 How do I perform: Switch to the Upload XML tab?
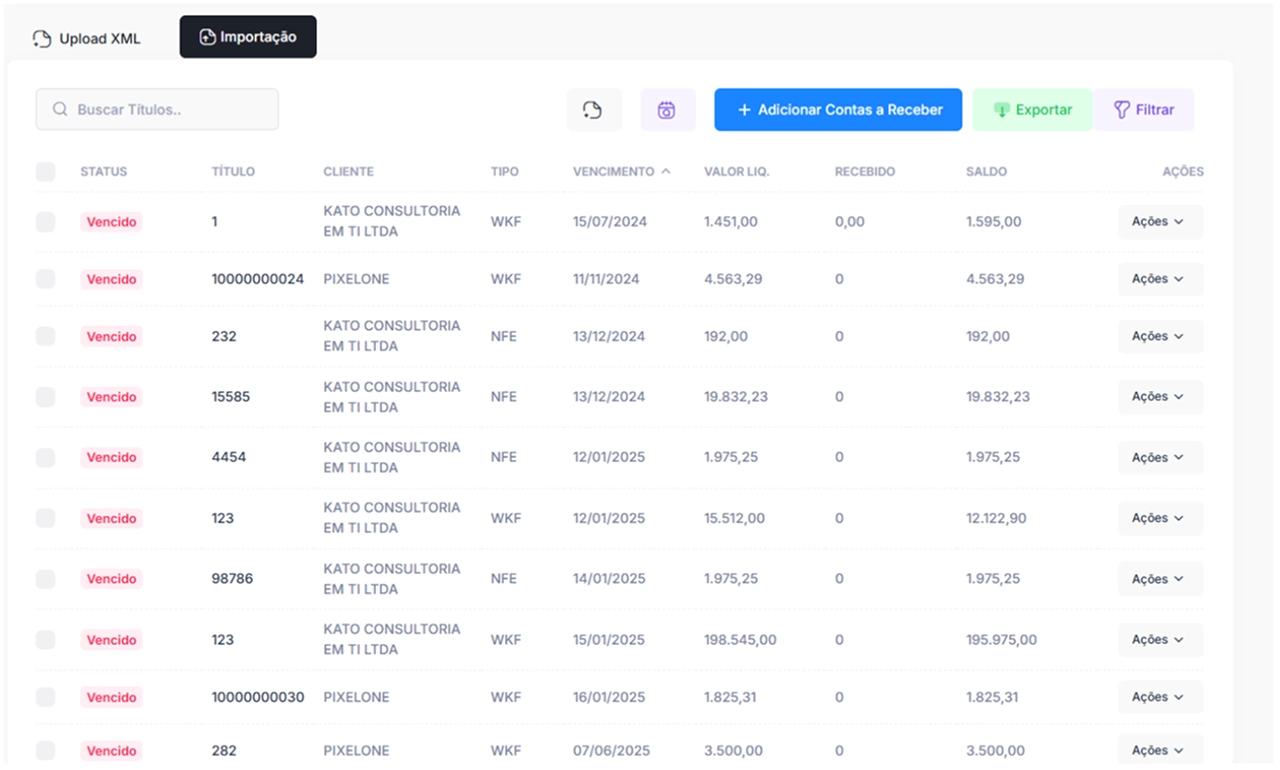(x=87, y=39)
